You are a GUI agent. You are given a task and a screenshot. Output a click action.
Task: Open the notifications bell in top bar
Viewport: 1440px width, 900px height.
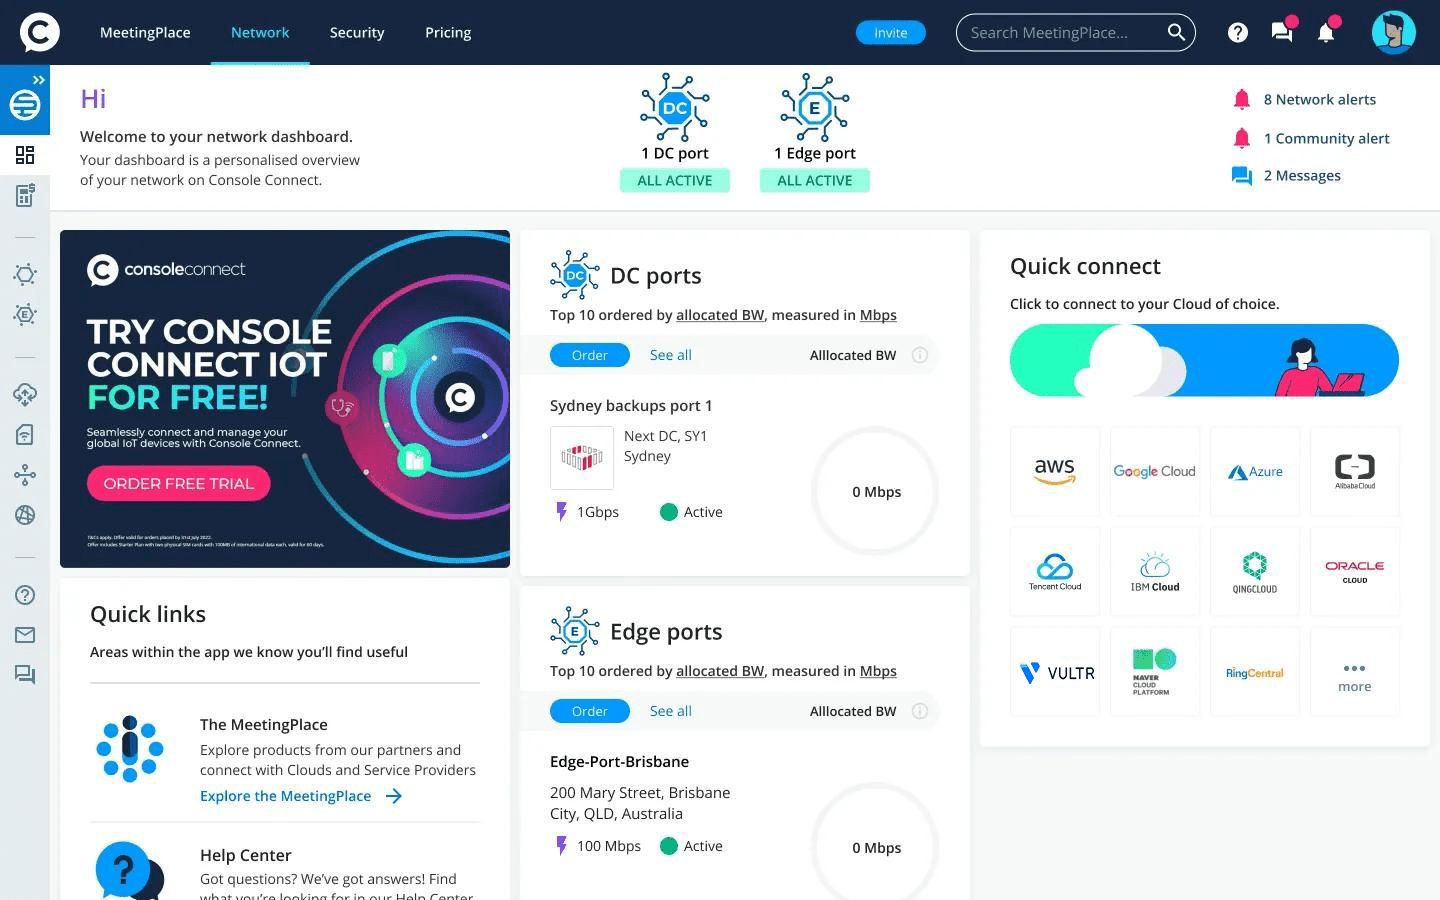[x=1326, y=33]
